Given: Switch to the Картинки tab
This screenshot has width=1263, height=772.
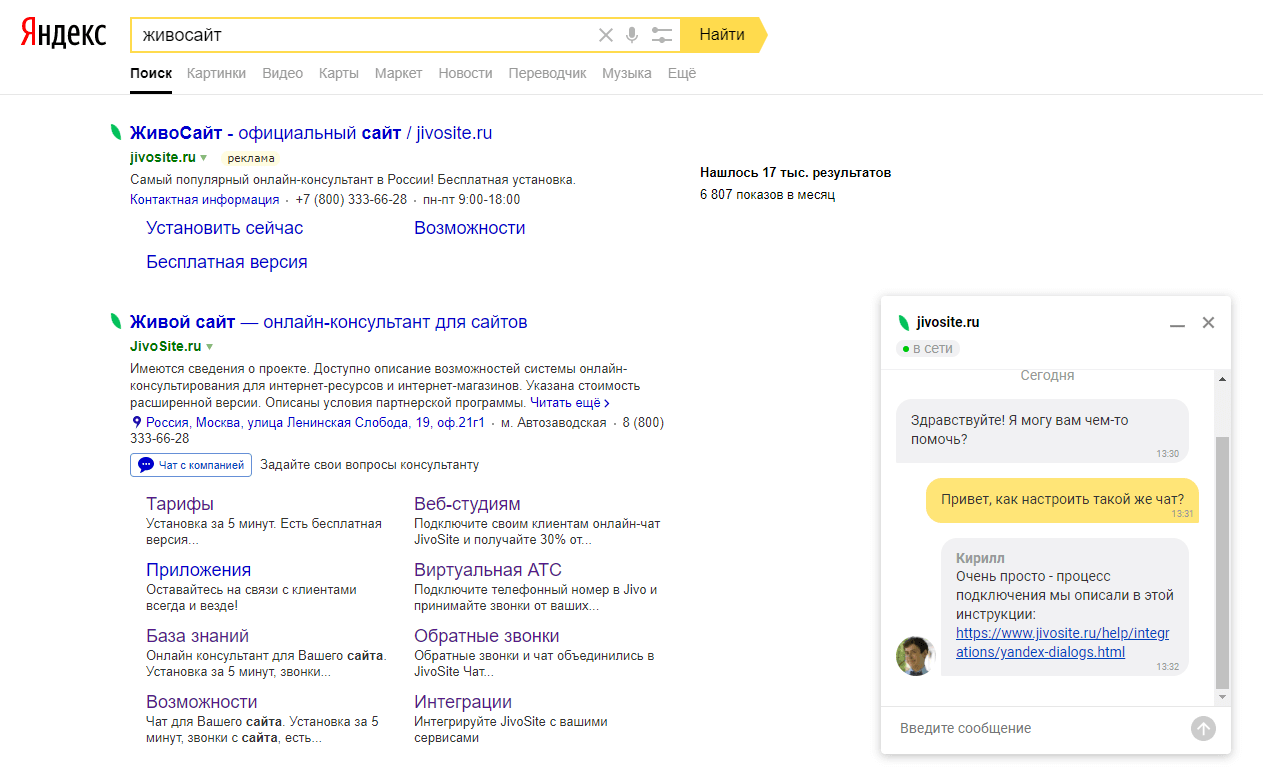Looking at the screenshot, I should click(216, 73).
